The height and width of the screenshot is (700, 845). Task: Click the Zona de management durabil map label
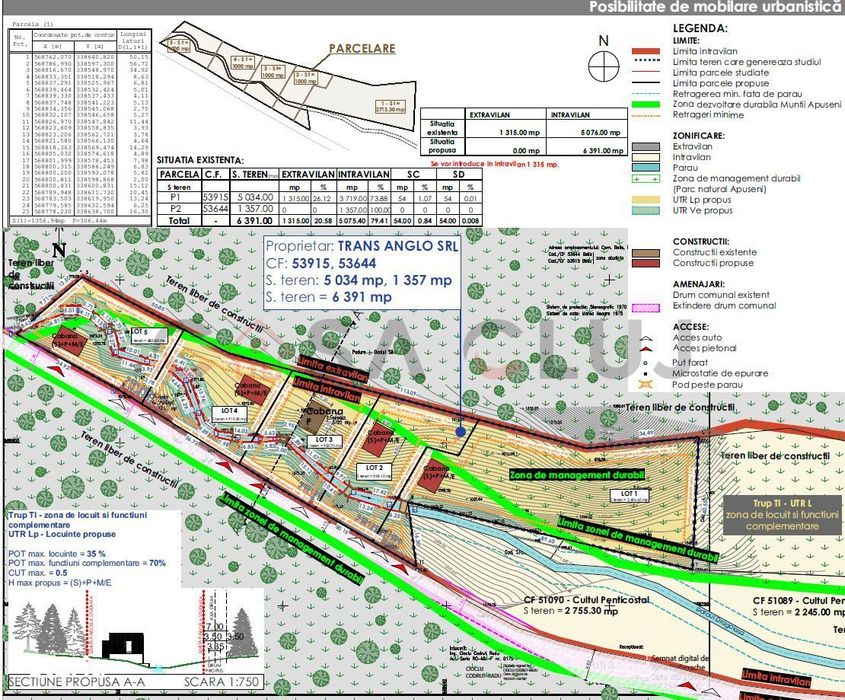coord(577,475)
